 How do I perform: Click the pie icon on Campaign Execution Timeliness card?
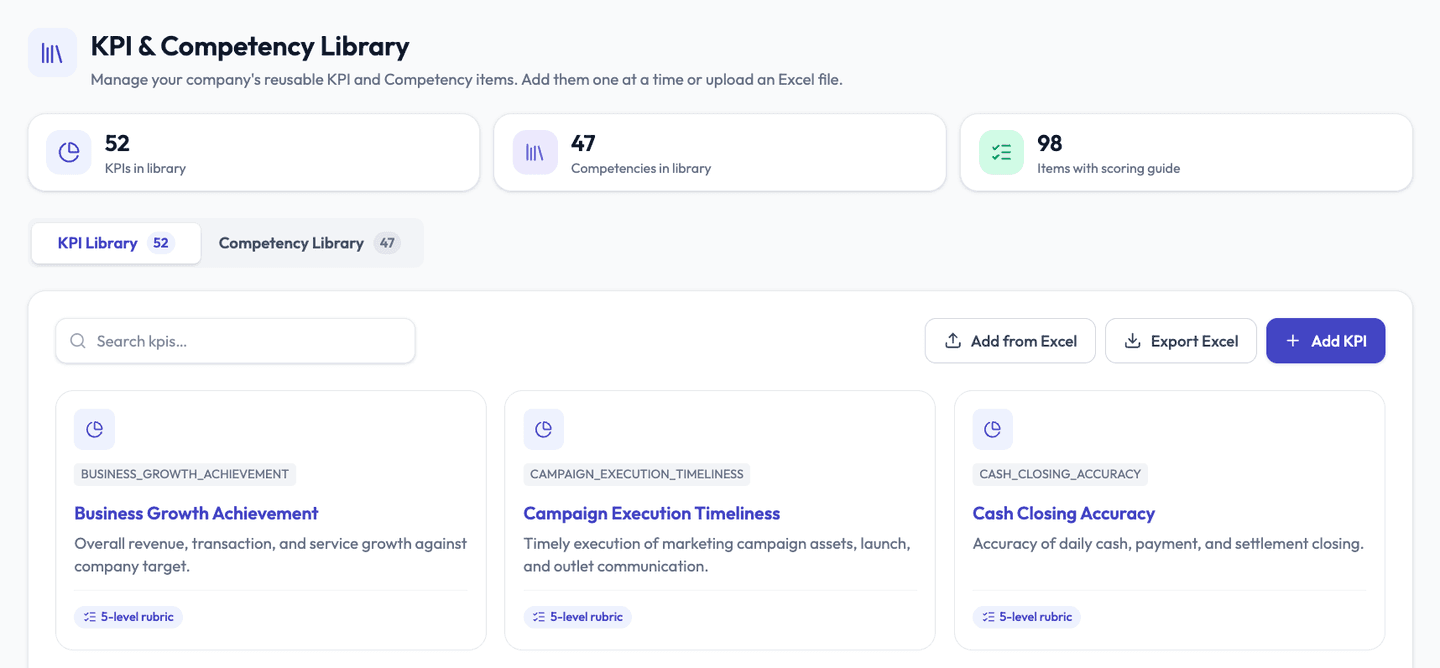tap(544, 429)
